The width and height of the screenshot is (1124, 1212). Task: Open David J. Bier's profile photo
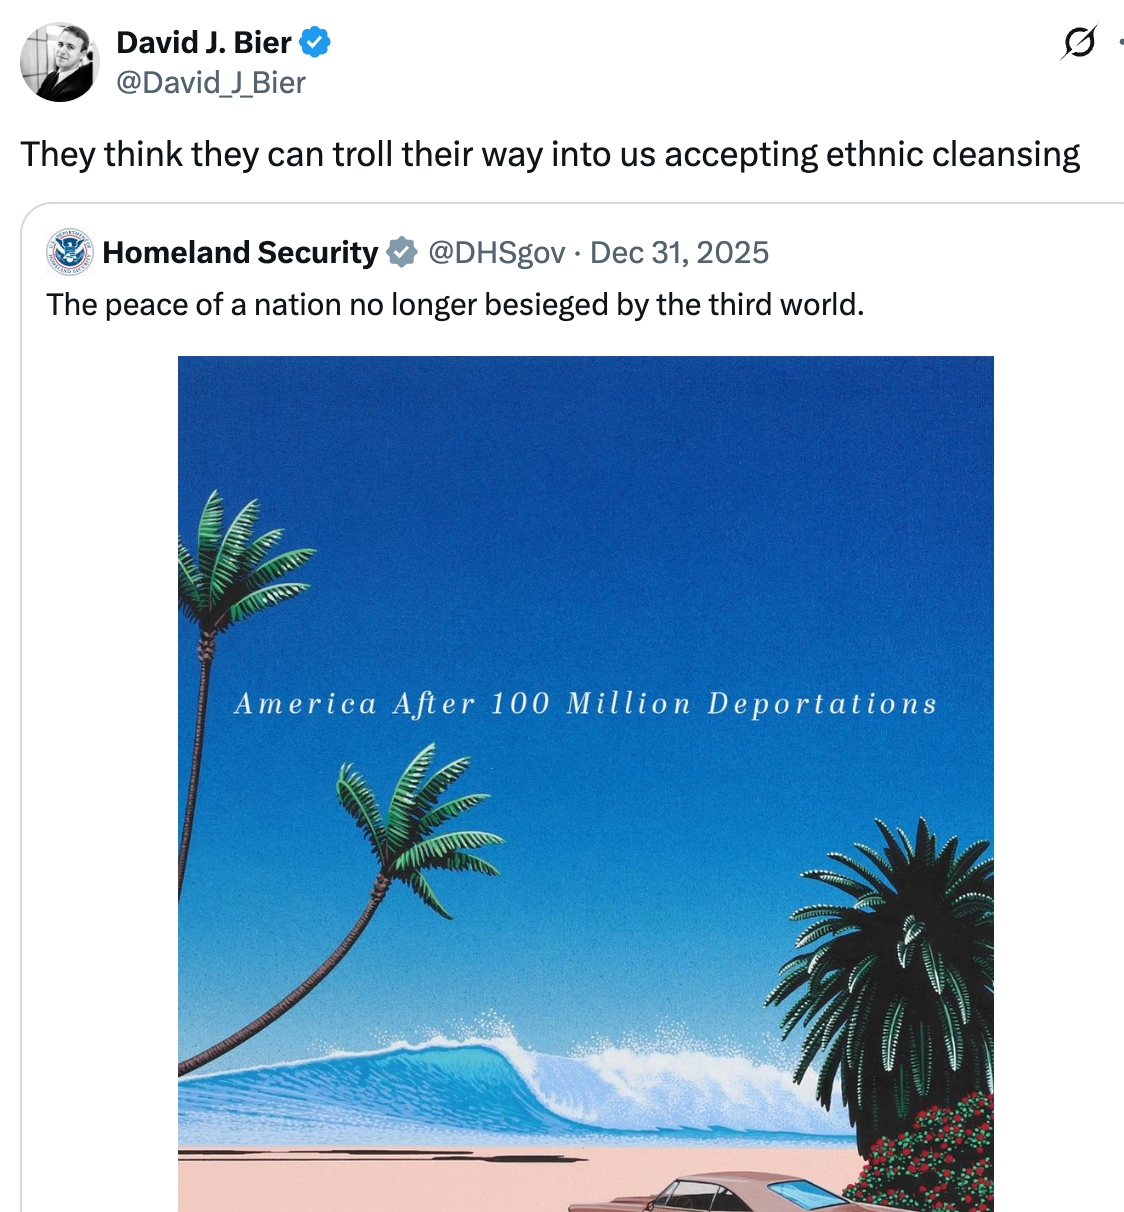tap(60, 62)
